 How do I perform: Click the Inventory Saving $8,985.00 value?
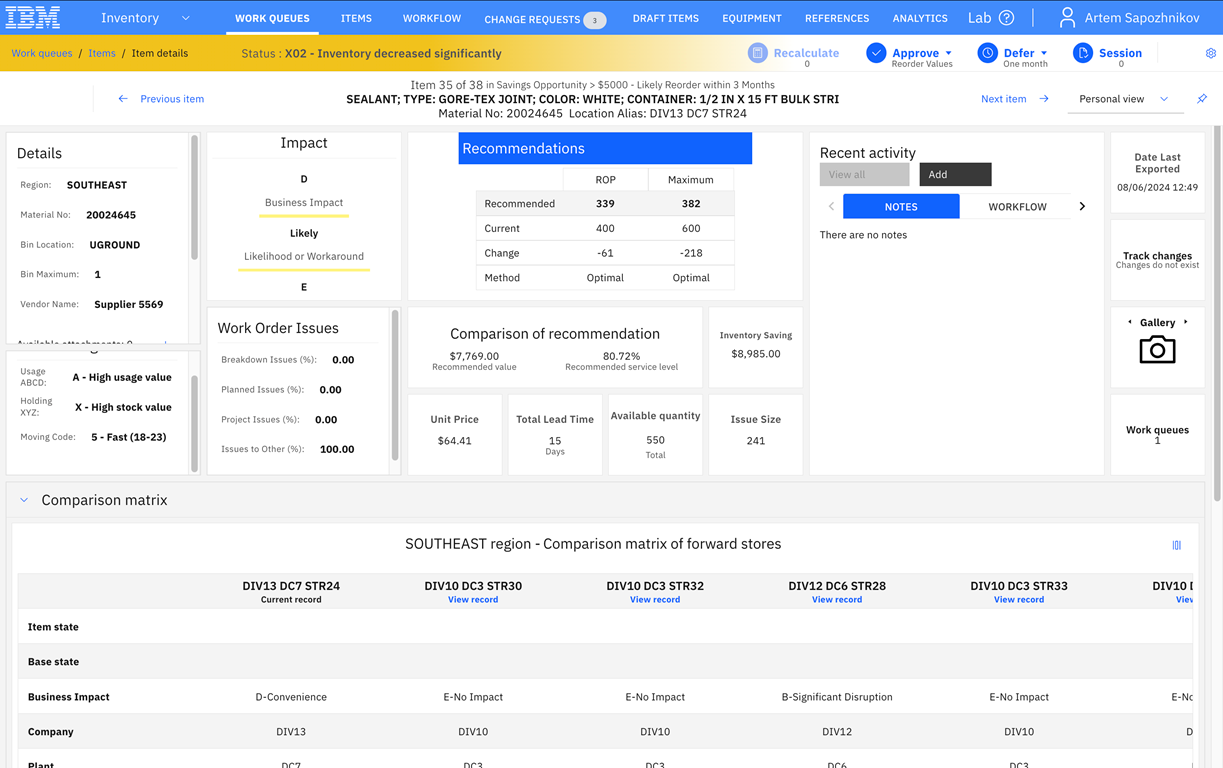coord(756,353)
